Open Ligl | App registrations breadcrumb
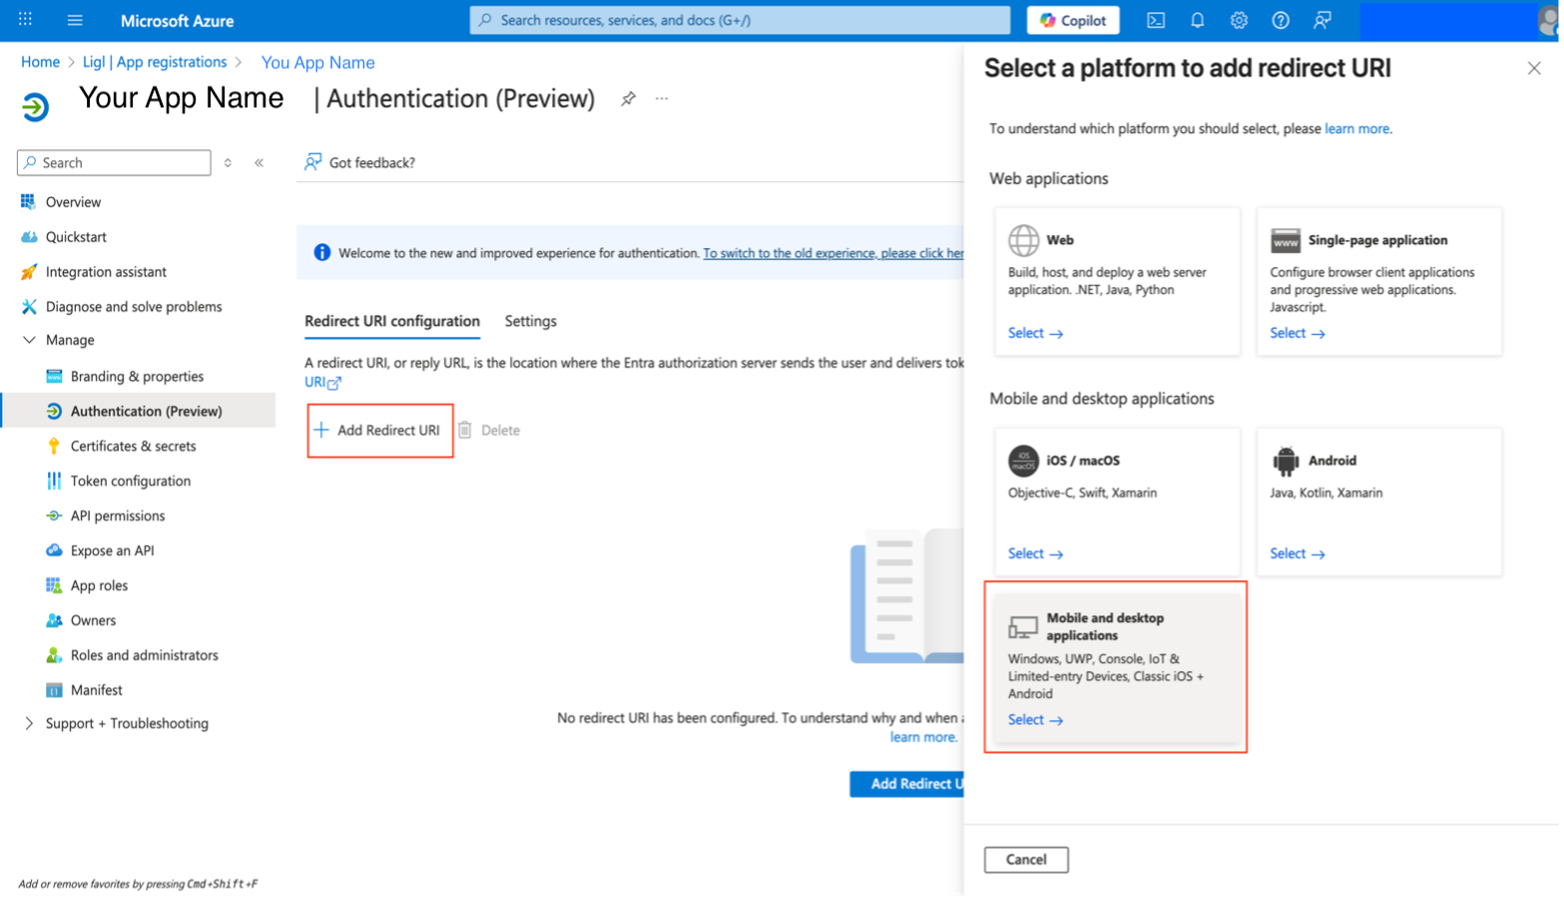 click(155, 62)
